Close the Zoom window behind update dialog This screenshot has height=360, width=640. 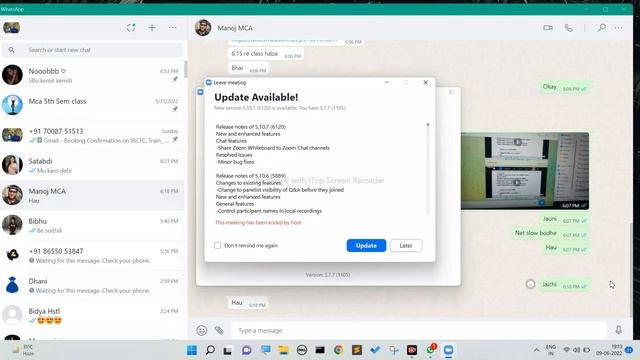pos(451,92)
